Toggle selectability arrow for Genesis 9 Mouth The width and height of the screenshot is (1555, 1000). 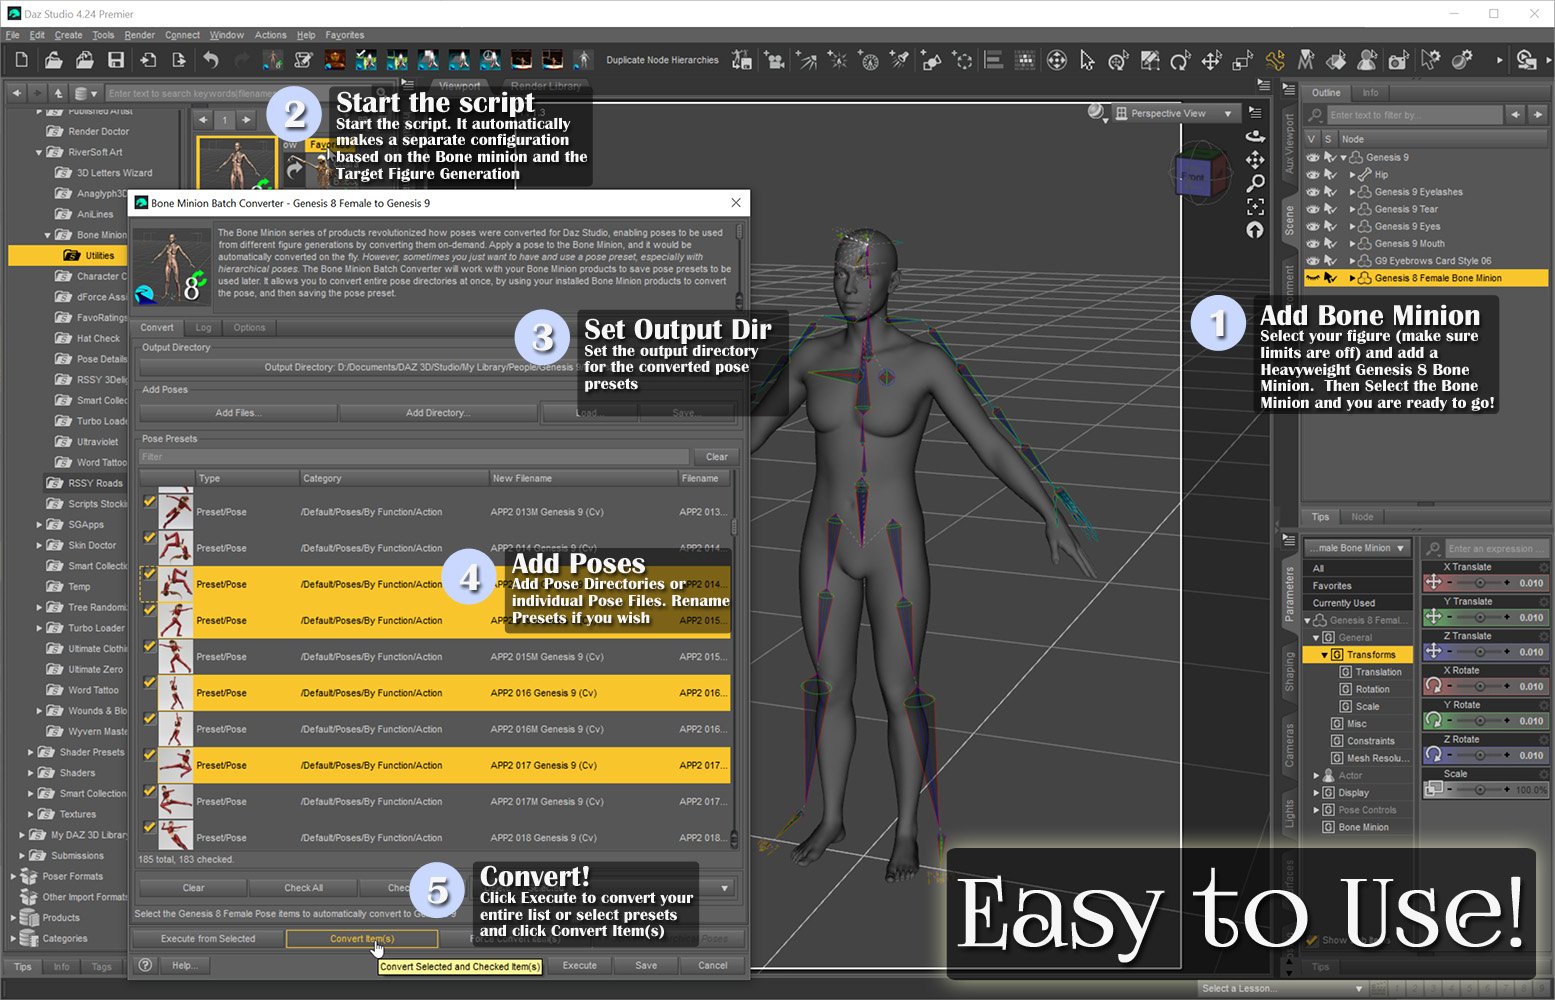(1331, 243)
